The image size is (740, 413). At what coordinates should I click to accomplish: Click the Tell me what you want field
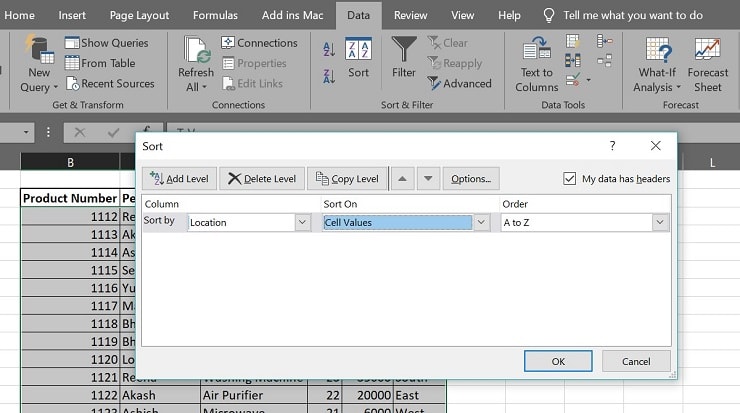click(x=646, y=15)
